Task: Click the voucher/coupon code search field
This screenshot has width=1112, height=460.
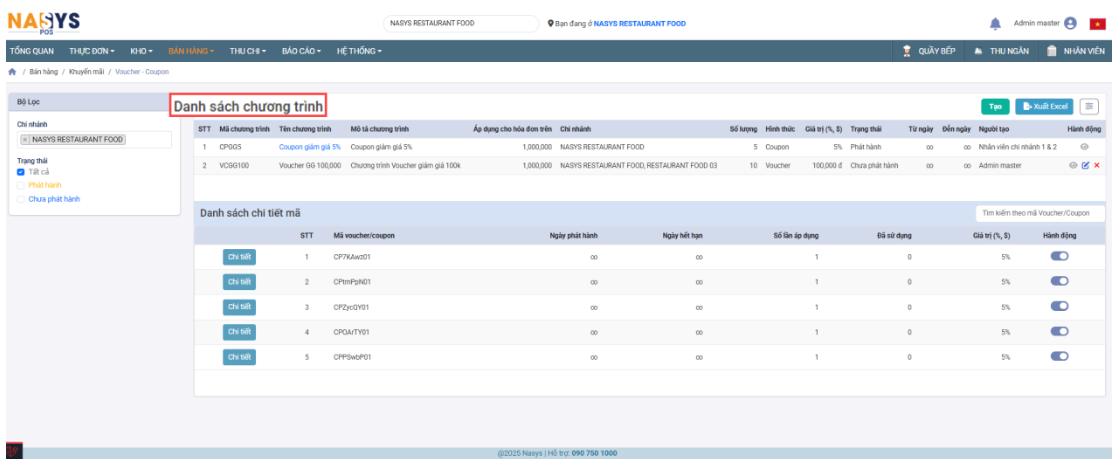Action: [1040, 213]
